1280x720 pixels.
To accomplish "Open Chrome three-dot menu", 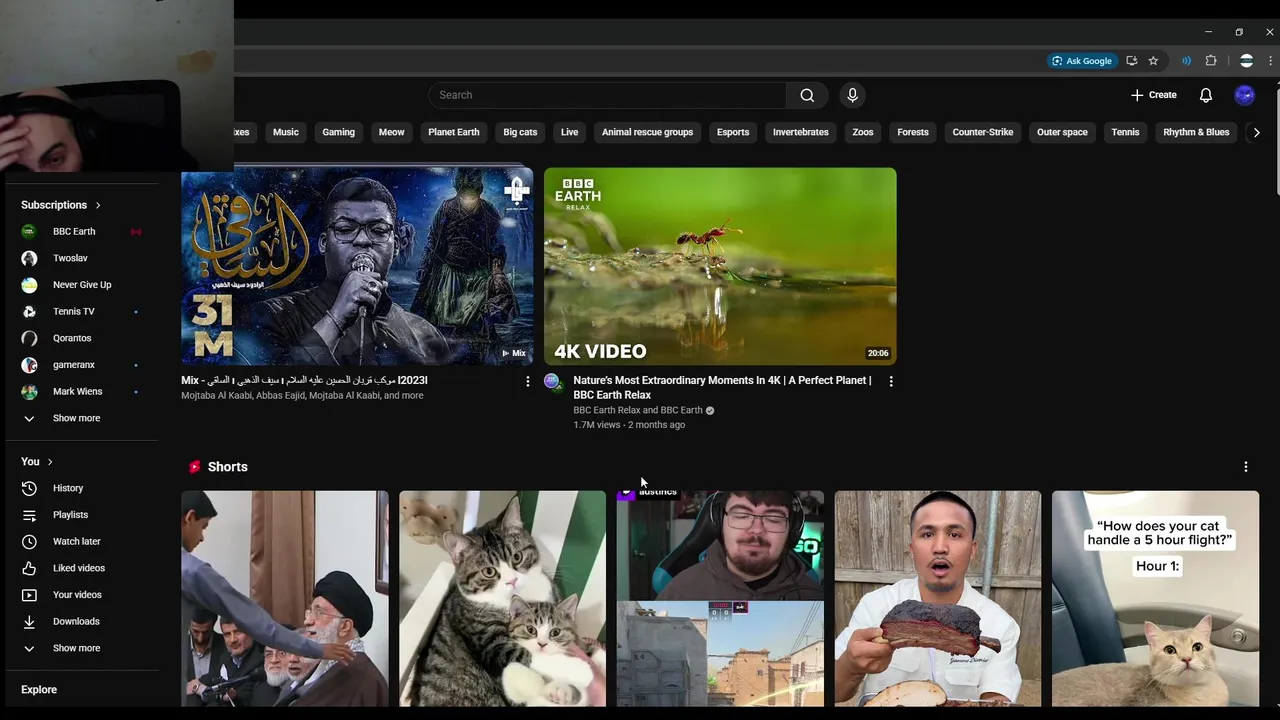I will (1270, 61).
